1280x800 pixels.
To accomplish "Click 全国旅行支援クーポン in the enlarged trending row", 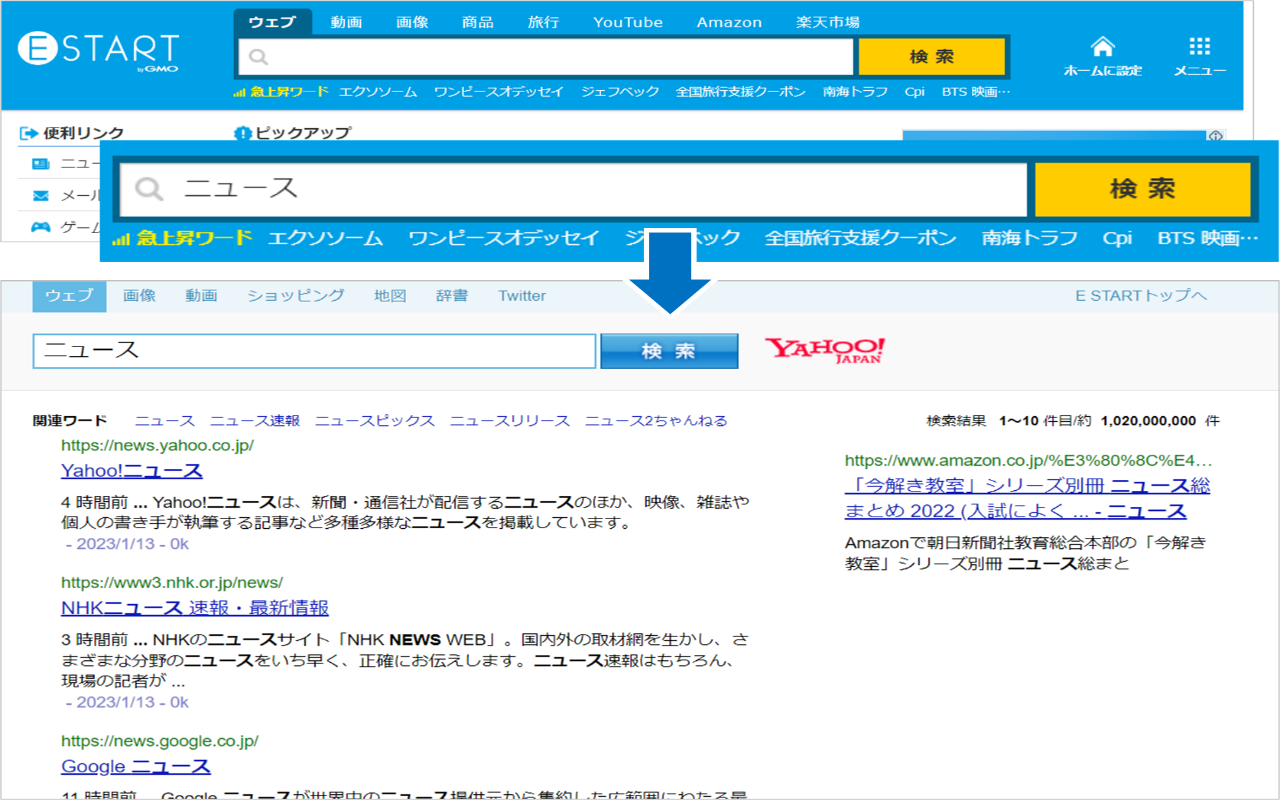I will tap(861, 239).
